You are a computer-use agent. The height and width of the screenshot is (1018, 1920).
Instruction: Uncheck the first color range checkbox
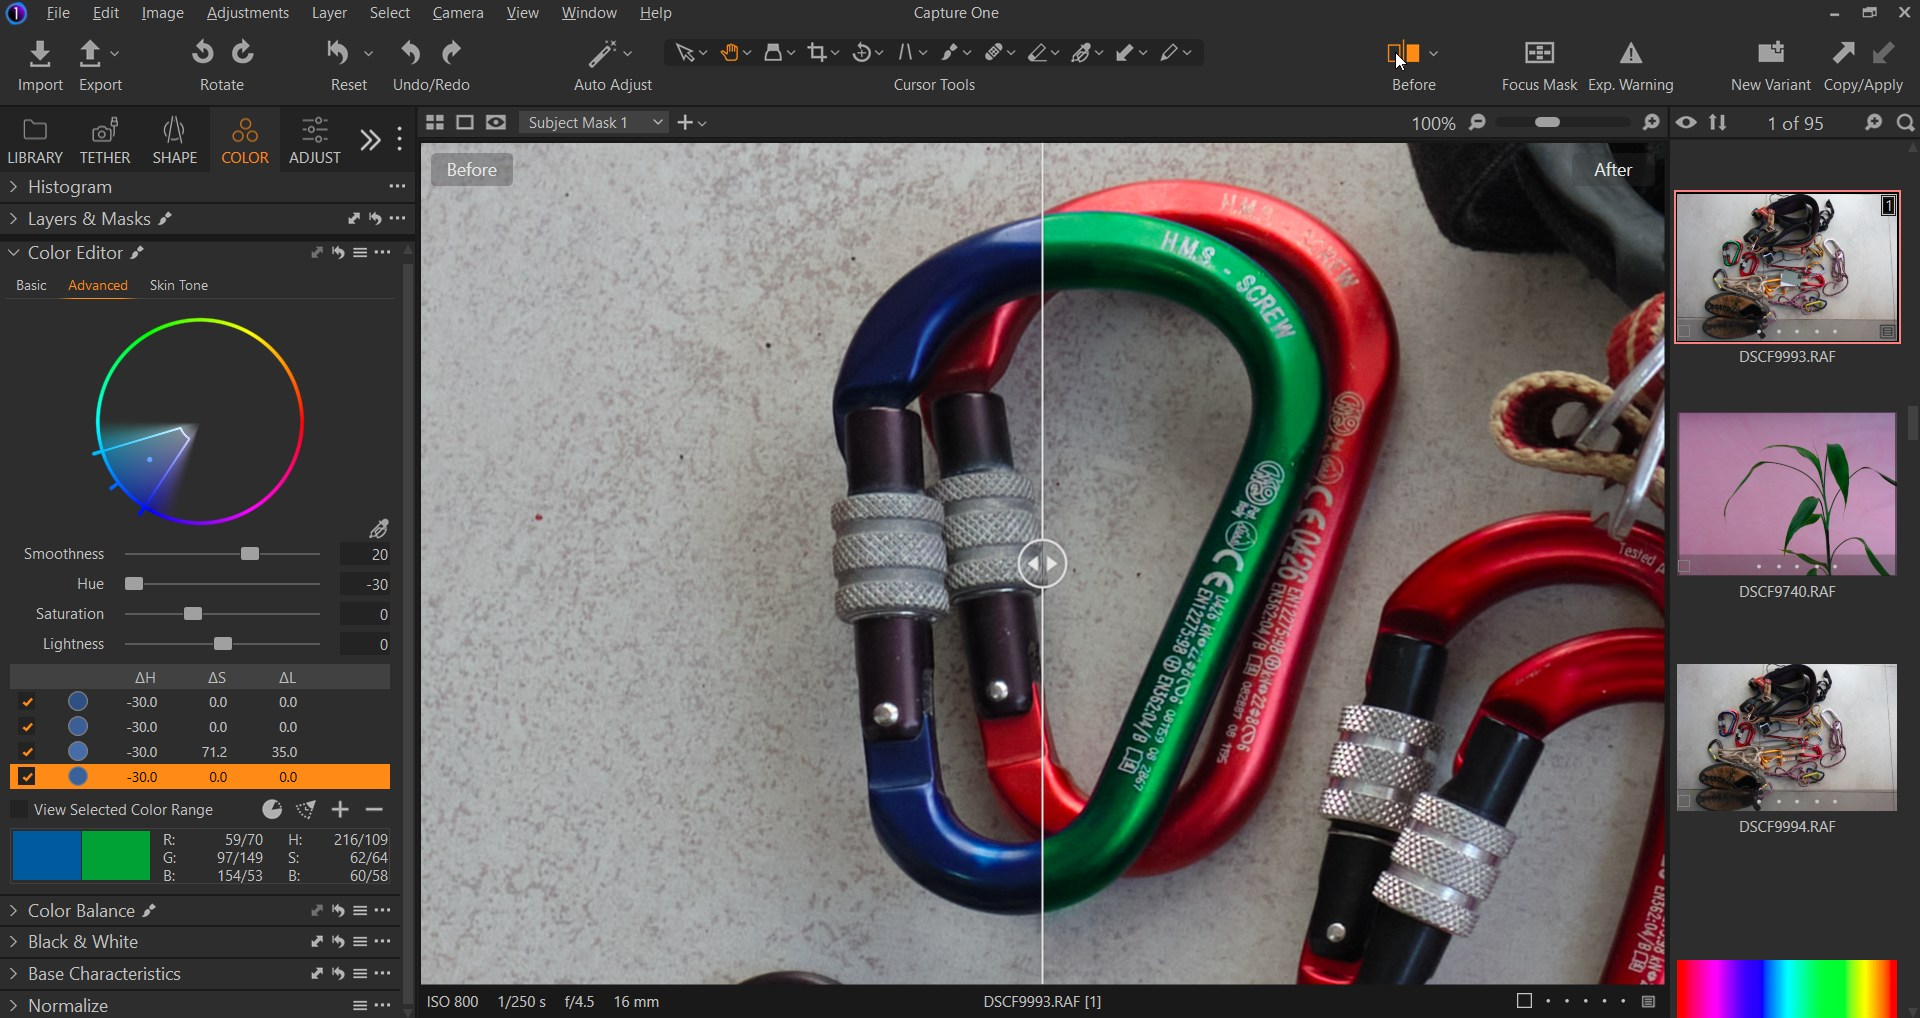[x=27, y=702]
